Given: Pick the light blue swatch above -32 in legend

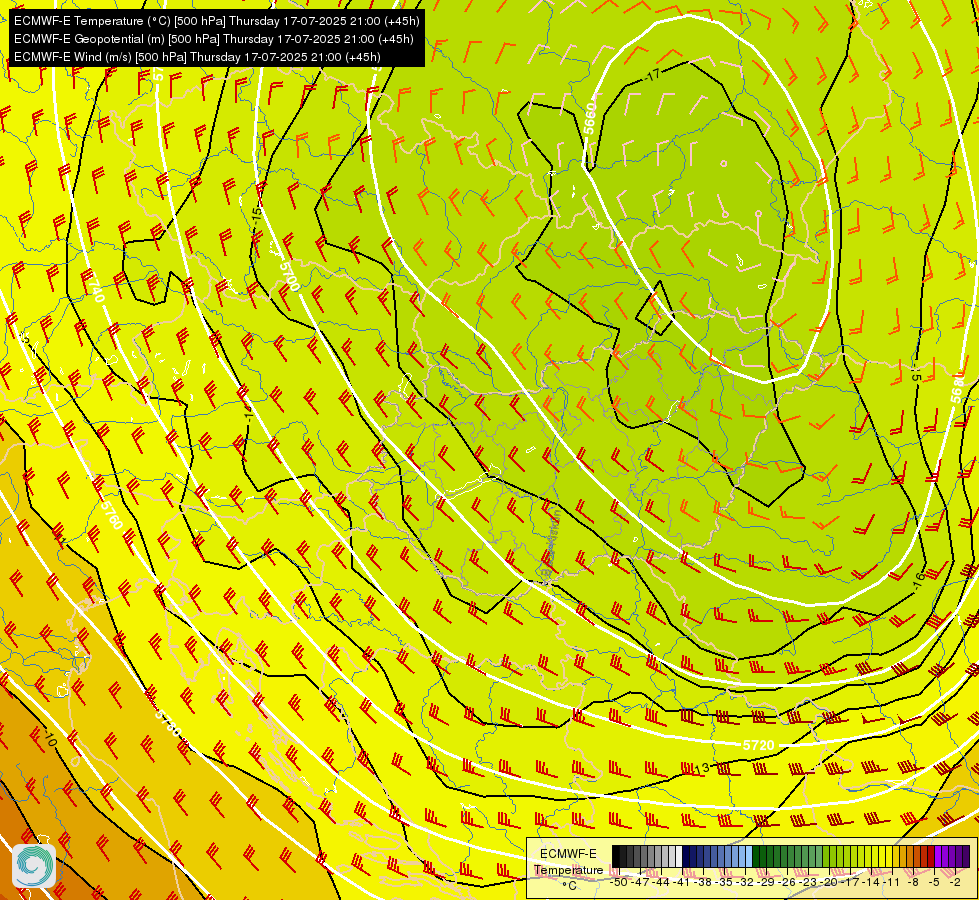Looking at the screenshot, I should [749, 856].
